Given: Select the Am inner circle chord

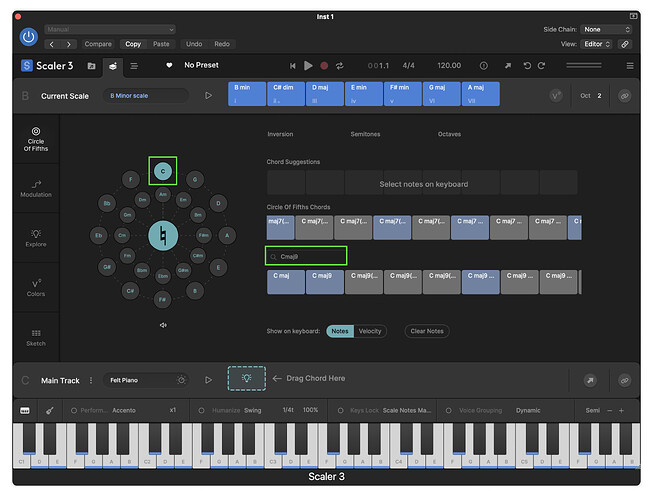Looking at the screenshot, I should coord(163,194).
